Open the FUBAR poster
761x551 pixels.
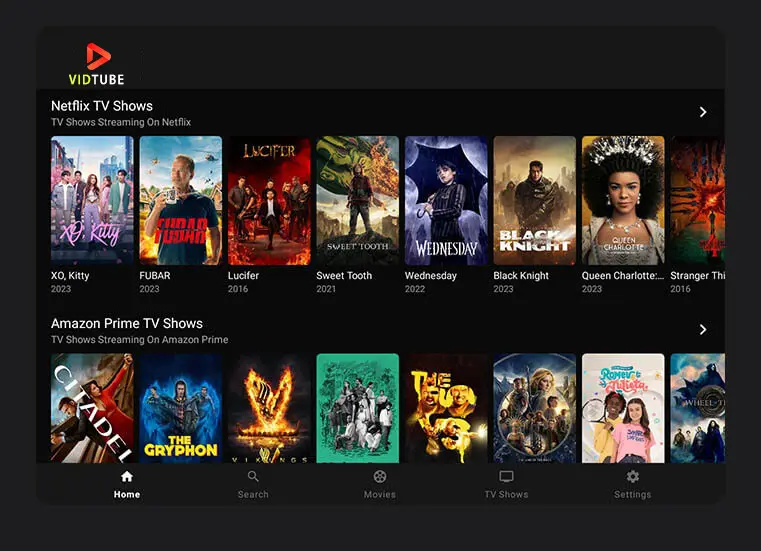pyautogui.click(x=181, y=200)
